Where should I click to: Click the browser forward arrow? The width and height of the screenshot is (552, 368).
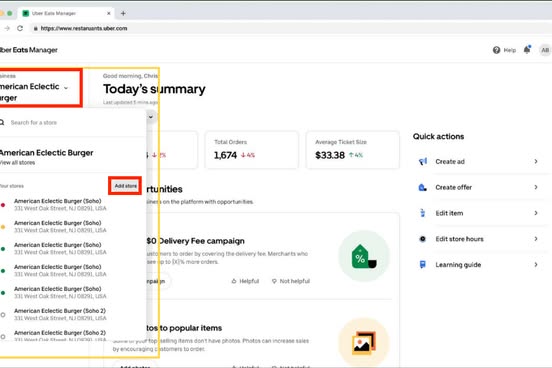tap(7, 28)
